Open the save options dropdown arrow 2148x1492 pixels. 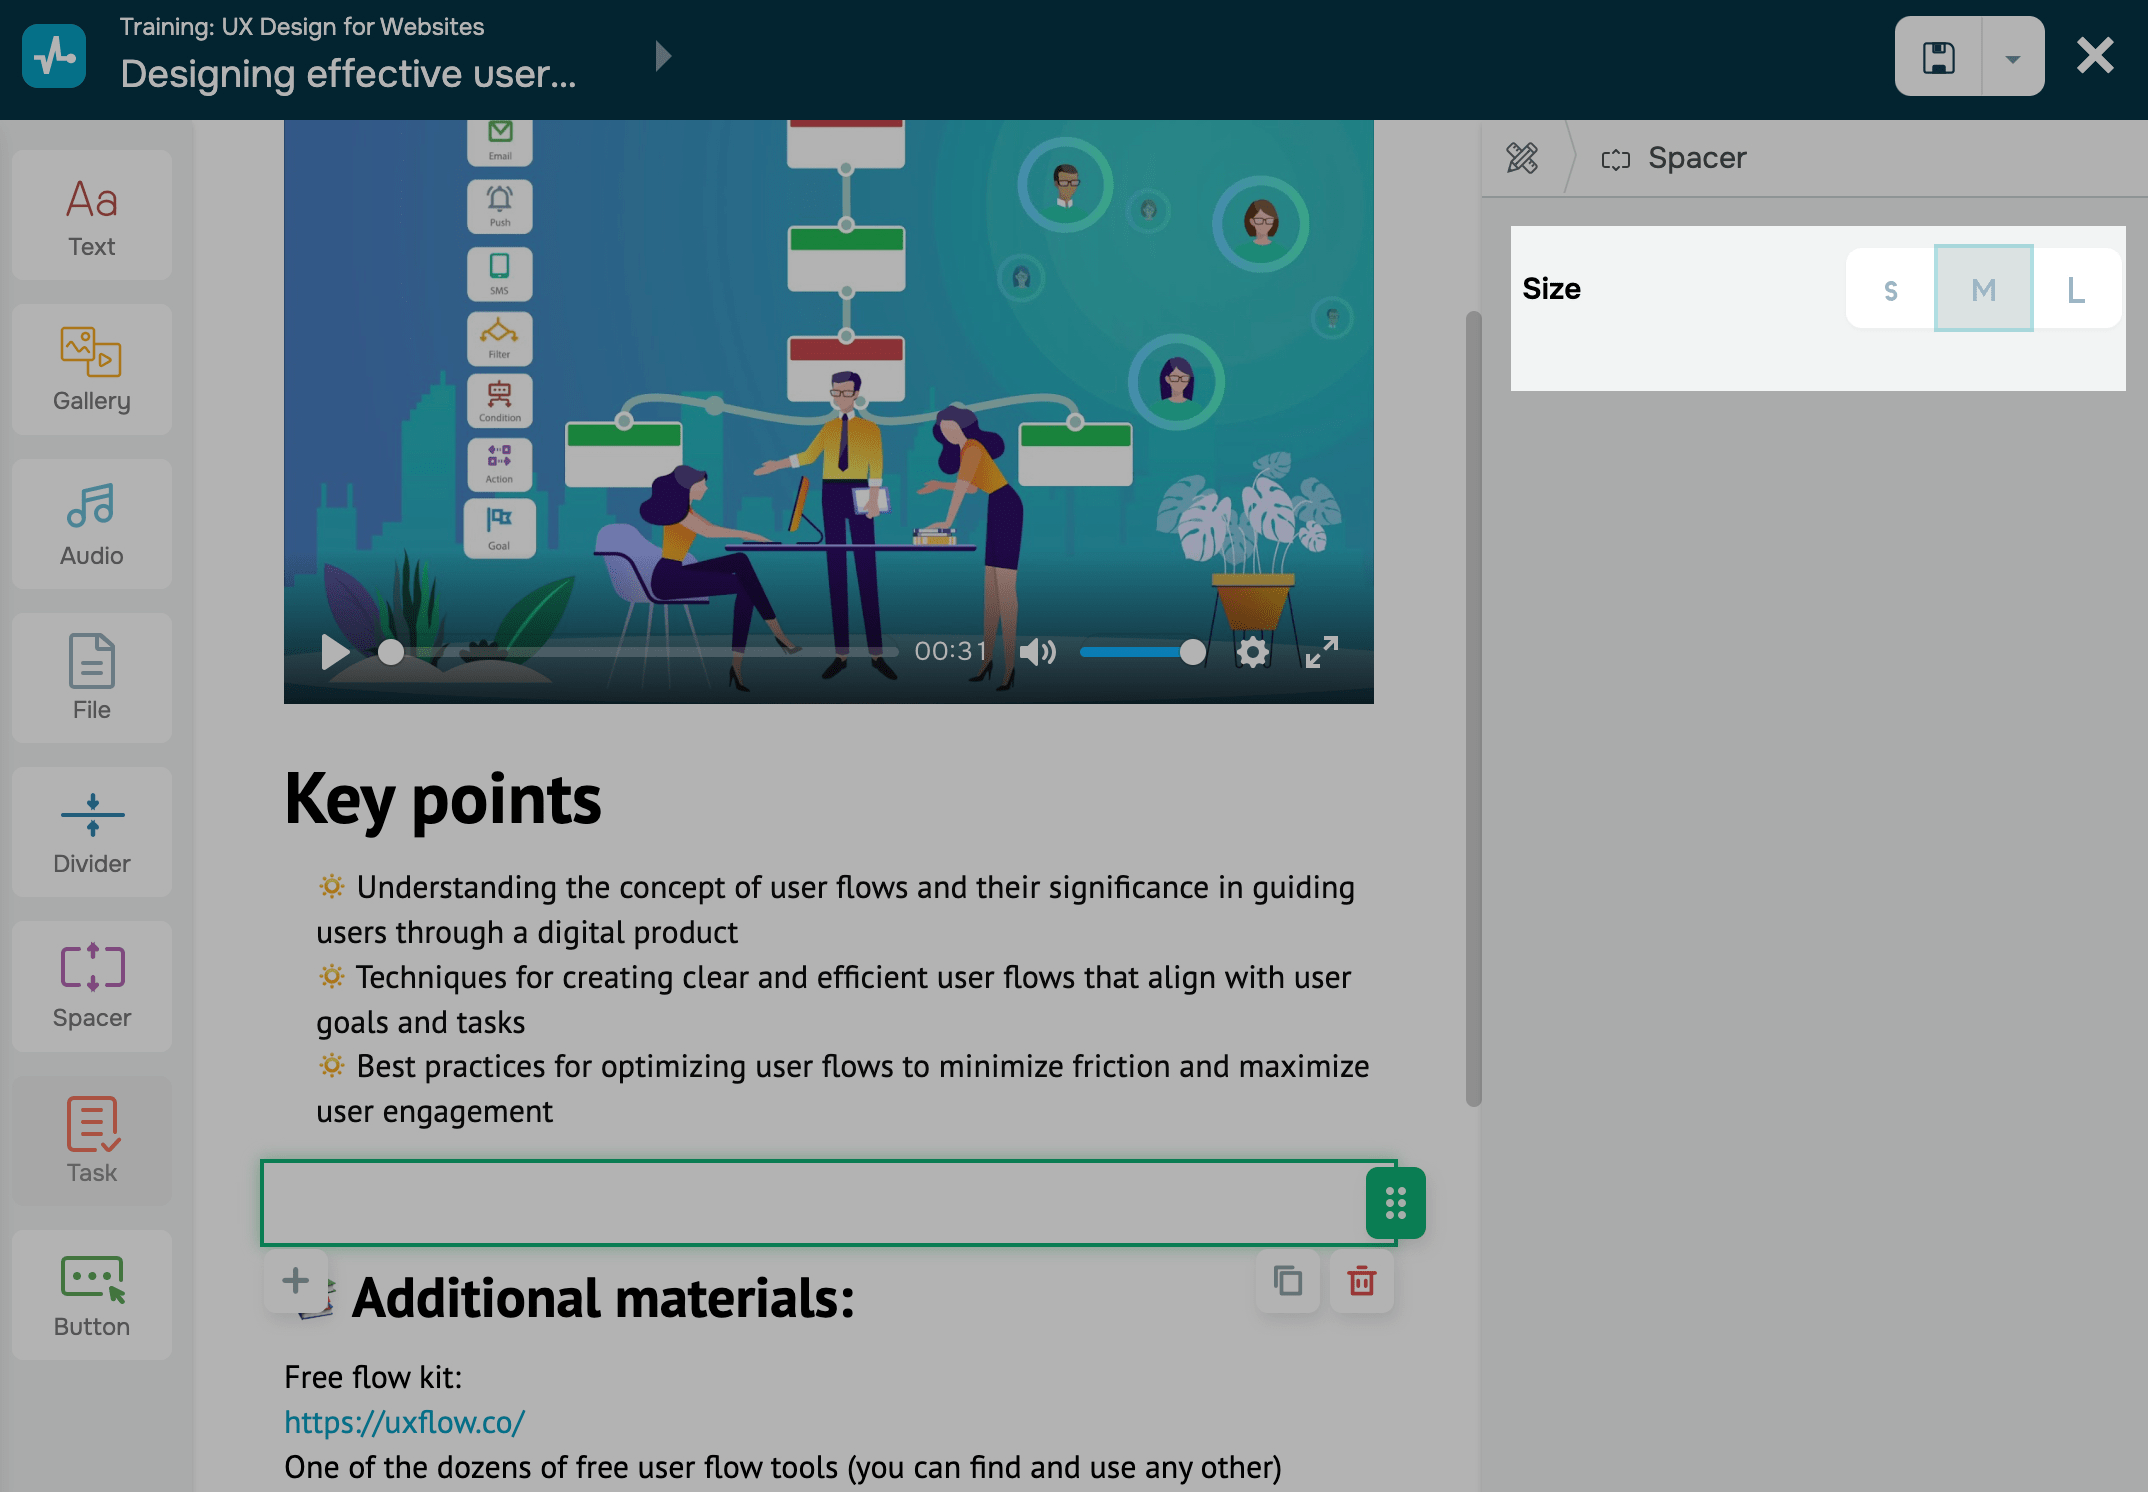click(x=2012, y=57)
